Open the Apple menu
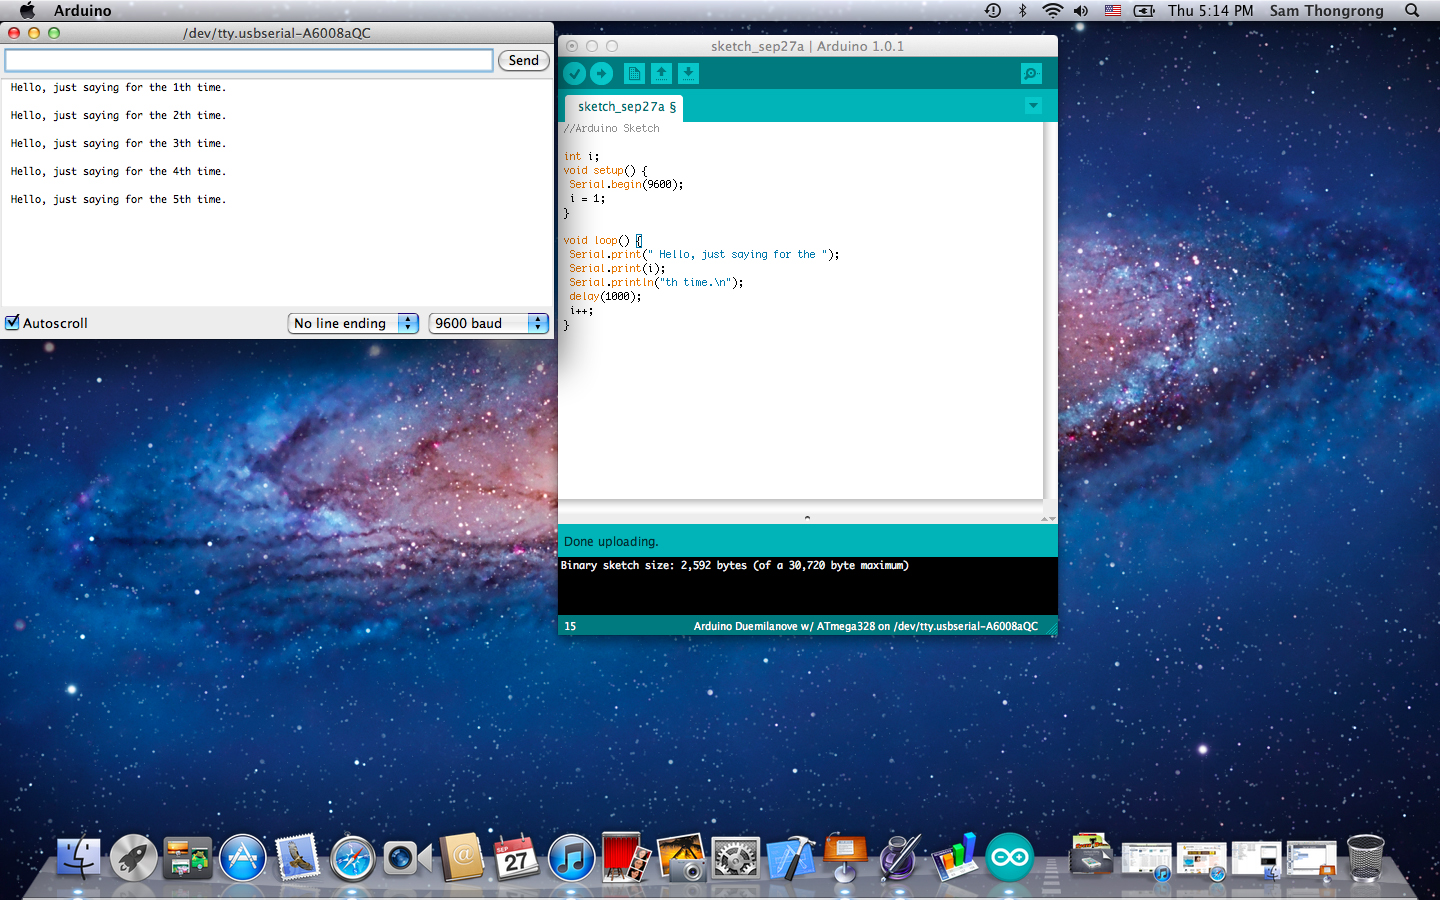Image resolution: width=1440 pixels, height=900 pixels. click(27, 11)
